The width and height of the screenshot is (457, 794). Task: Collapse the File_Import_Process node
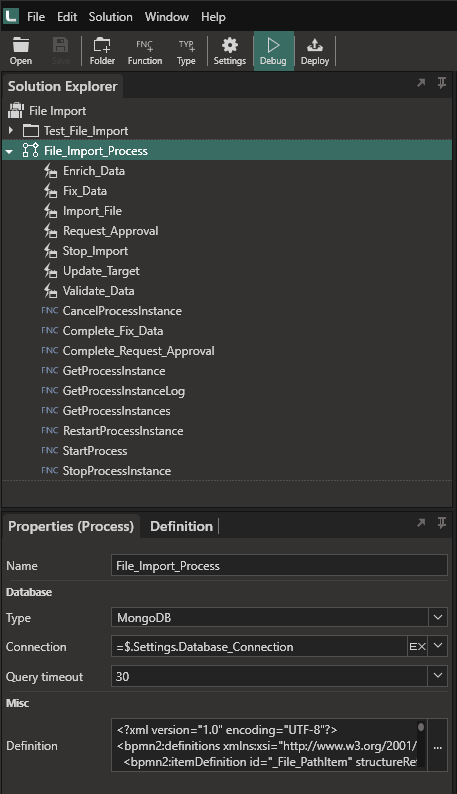pyautogui.click(x=9, y=151)
